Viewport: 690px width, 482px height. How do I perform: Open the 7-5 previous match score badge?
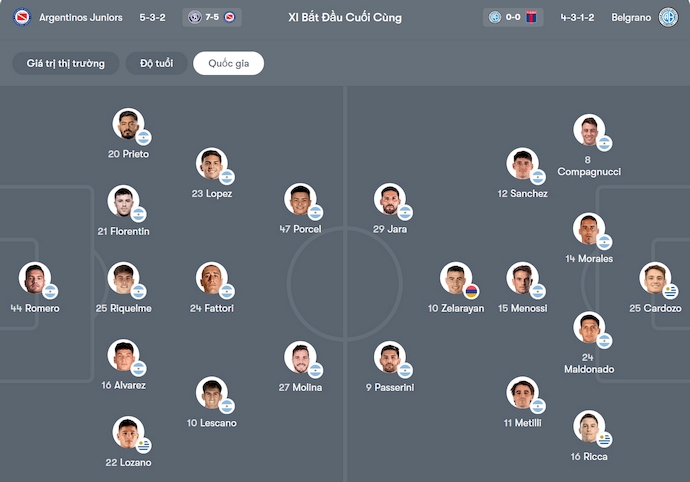pos(213,17)
